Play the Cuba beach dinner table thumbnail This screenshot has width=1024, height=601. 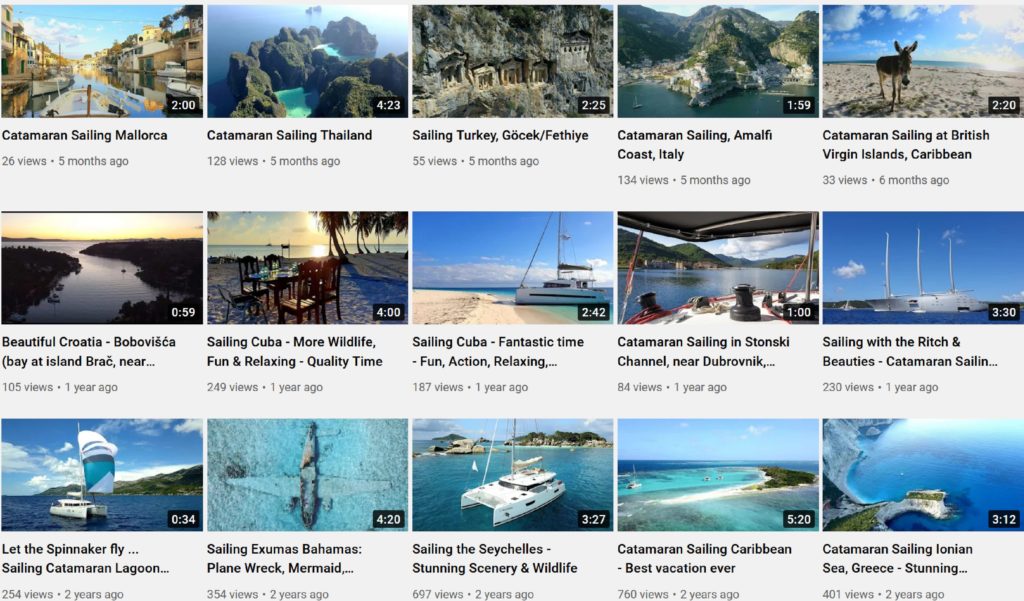click(x=308, y=268)
